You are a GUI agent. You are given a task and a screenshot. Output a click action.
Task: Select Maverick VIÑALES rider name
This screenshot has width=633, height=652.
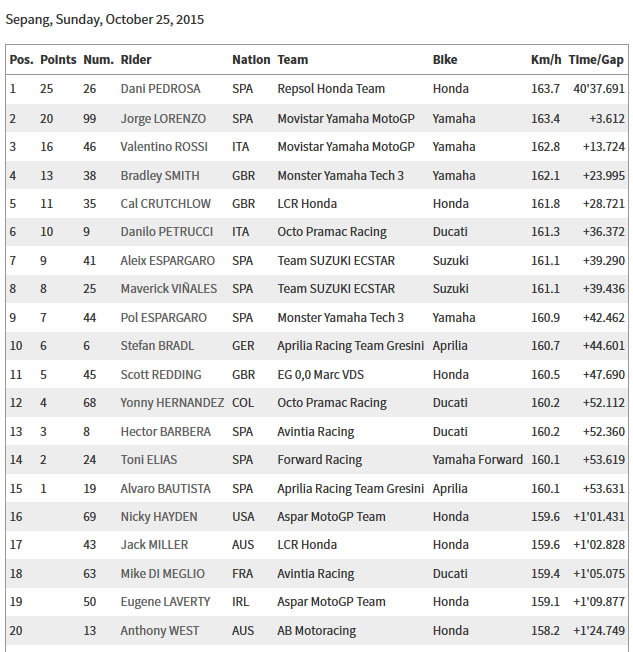click(169, 289)
